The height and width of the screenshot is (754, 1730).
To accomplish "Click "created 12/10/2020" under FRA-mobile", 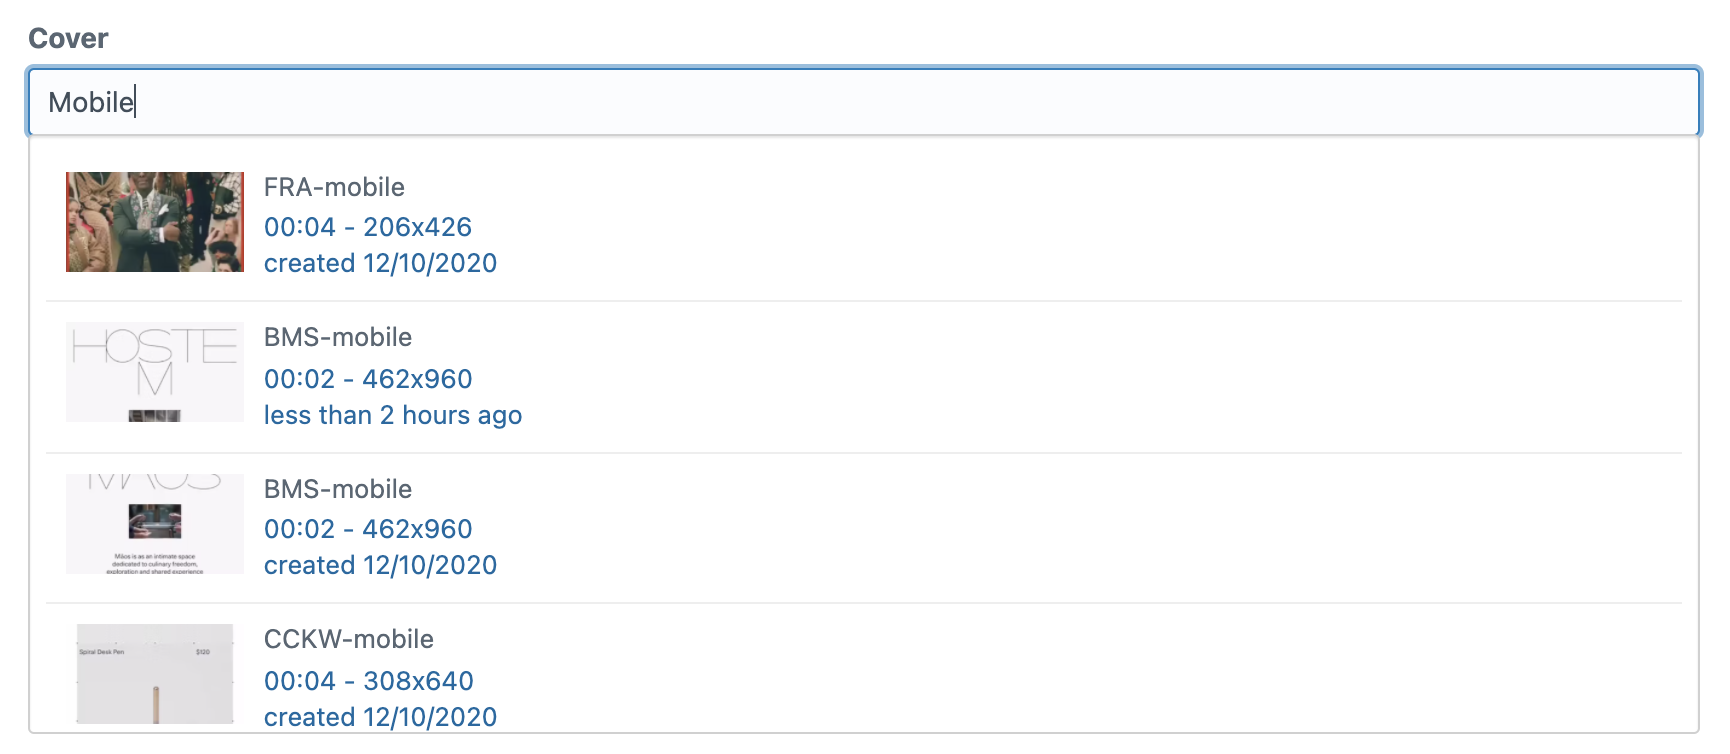I will click(x=380, y=263).
